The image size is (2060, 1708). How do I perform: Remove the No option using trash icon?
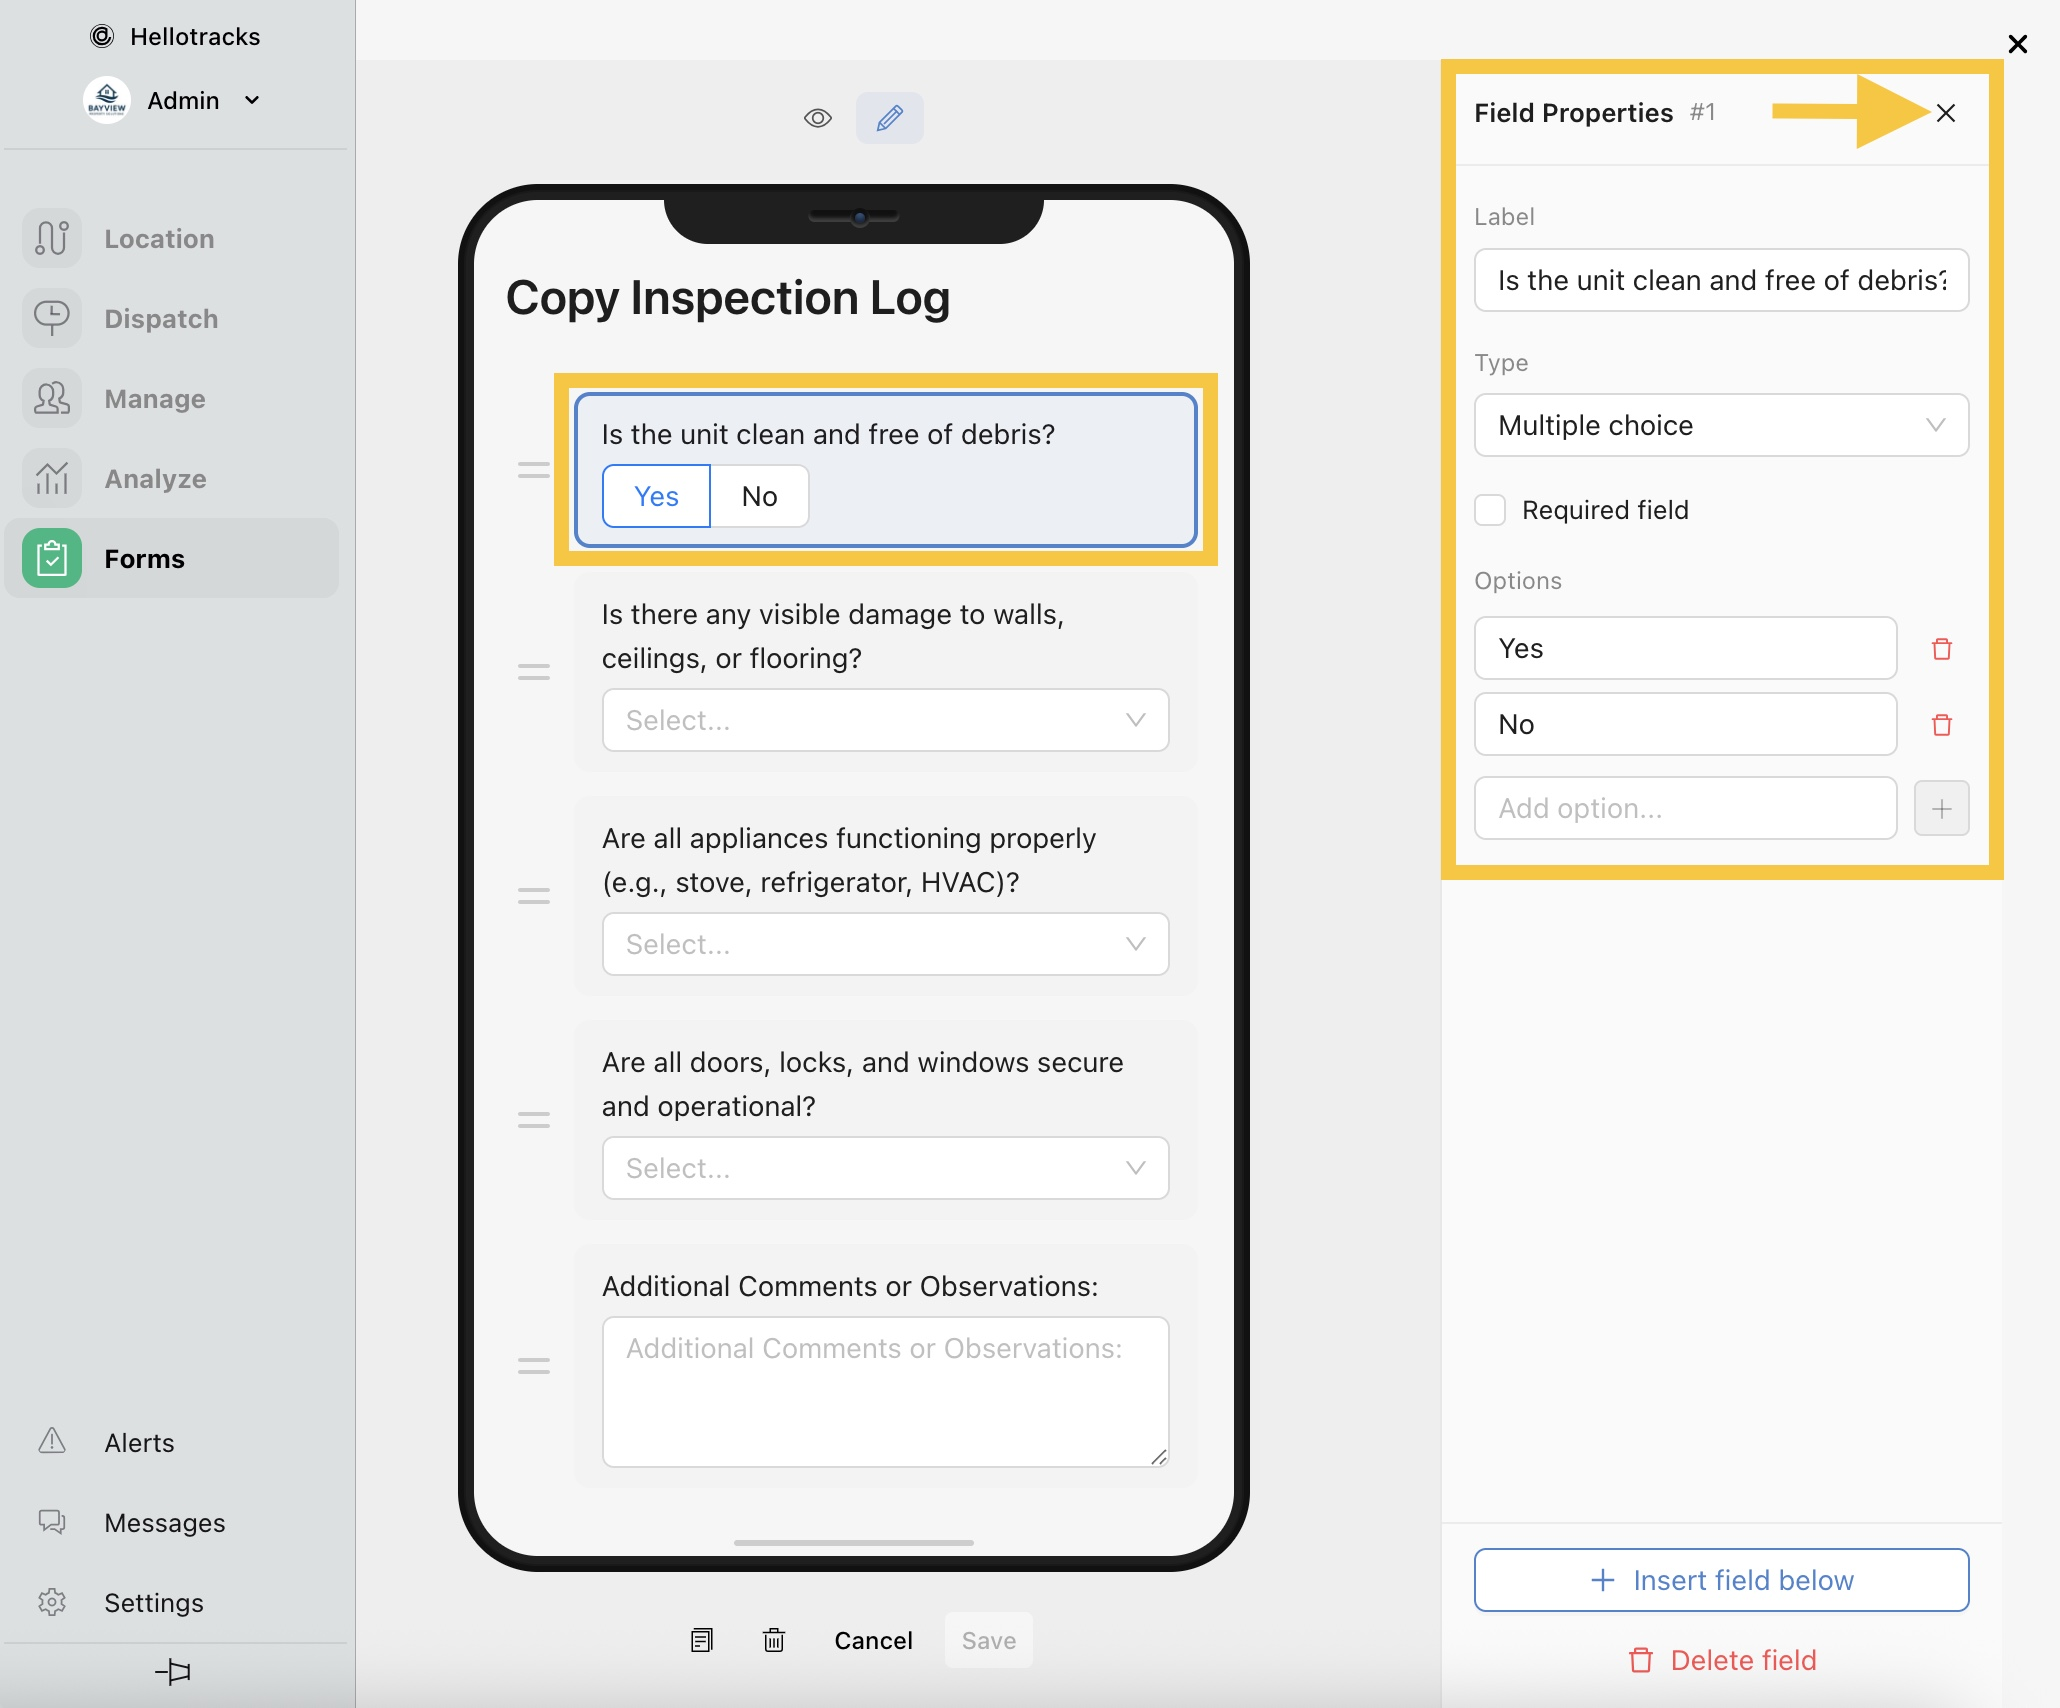[x=1941, y=725]
